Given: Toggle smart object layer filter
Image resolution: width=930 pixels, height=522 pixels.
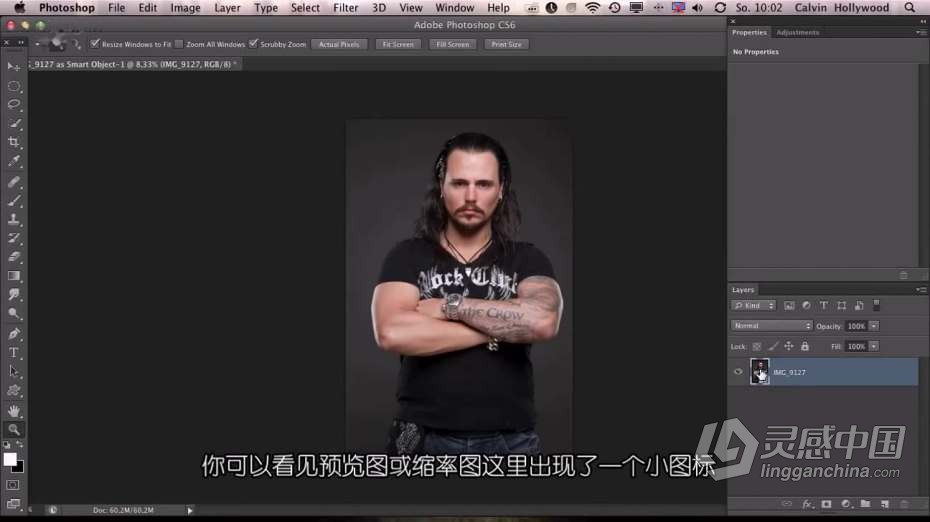Looking at the screenshot, I should click(x=859, y=305).
